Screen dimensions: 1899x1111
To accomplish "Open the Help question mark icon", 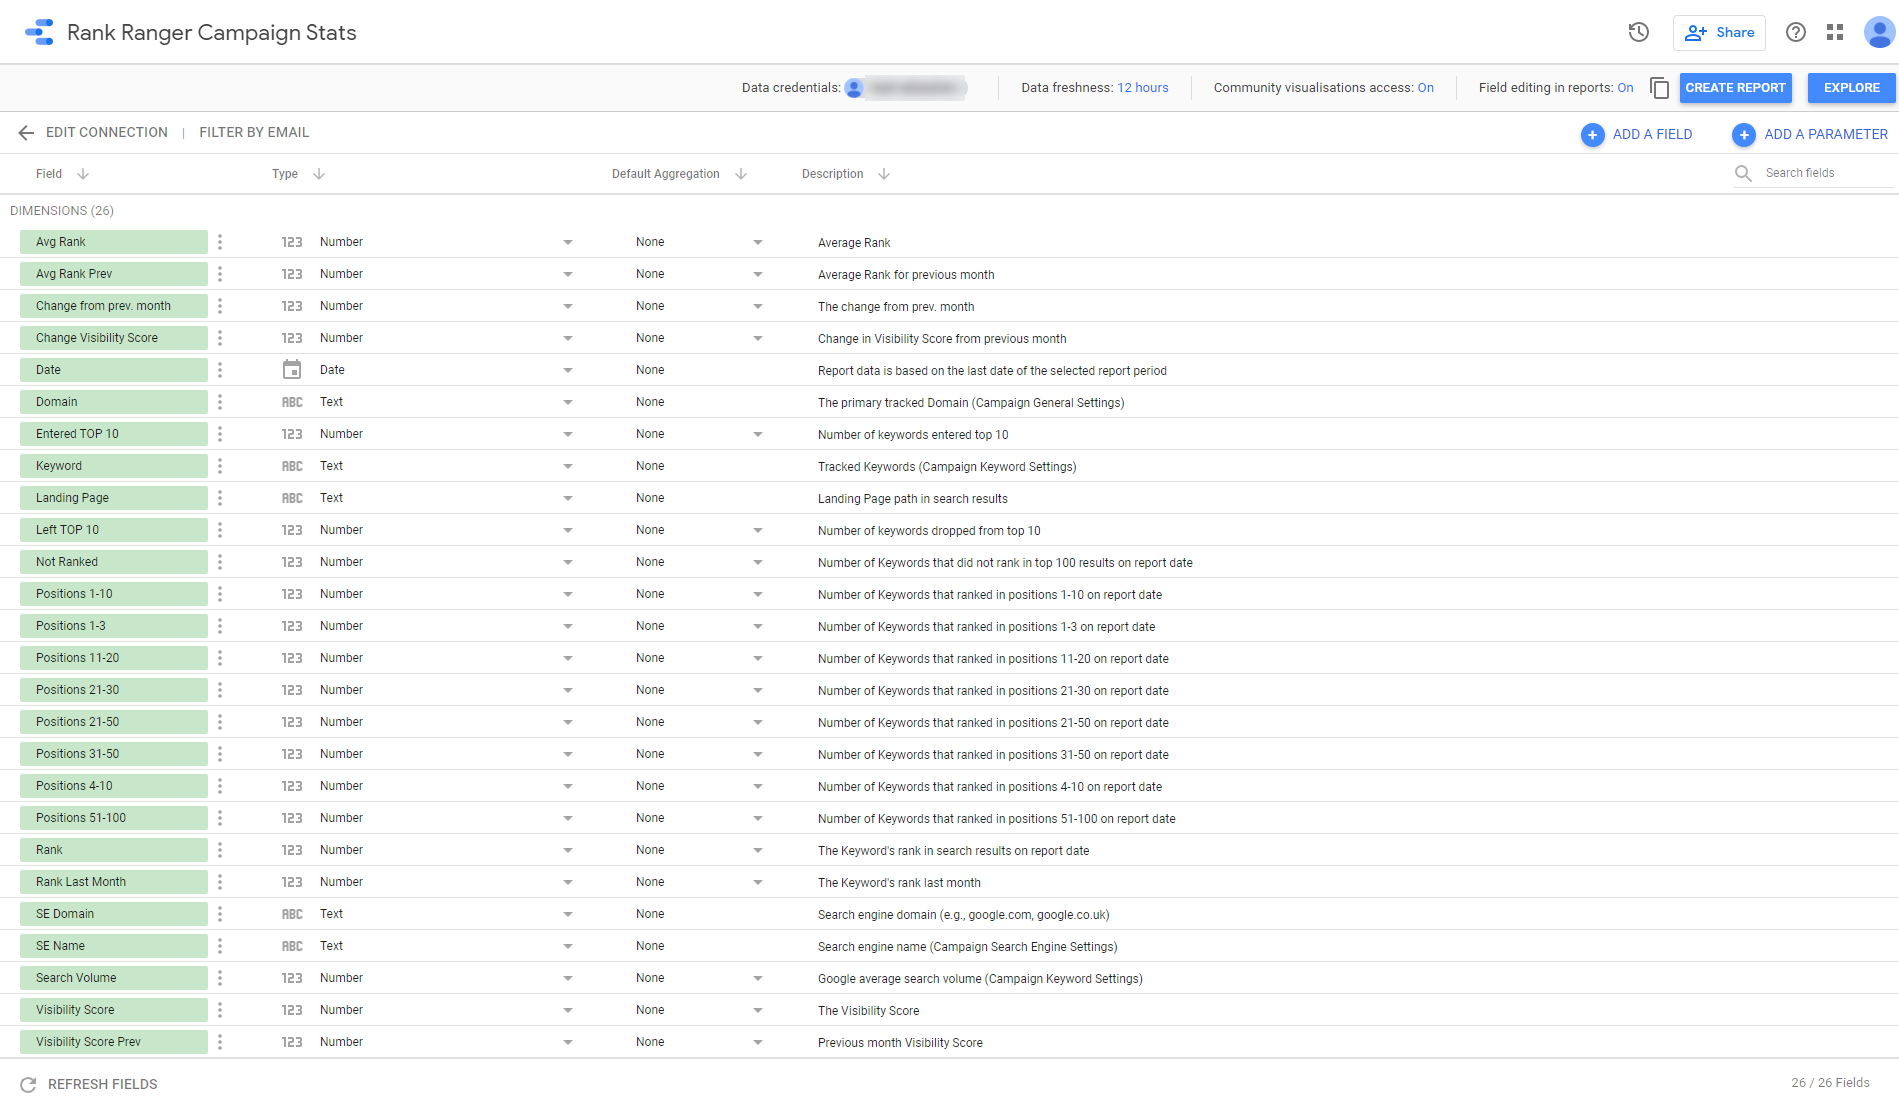I will coord(1796,32).
